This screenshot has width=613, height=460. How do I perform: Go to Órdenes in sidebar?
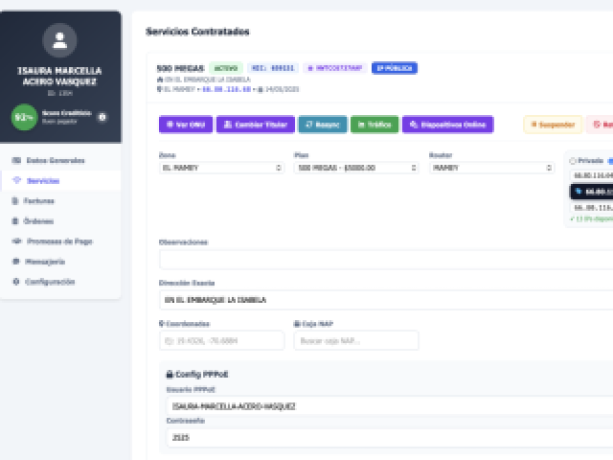click(61, 221)
